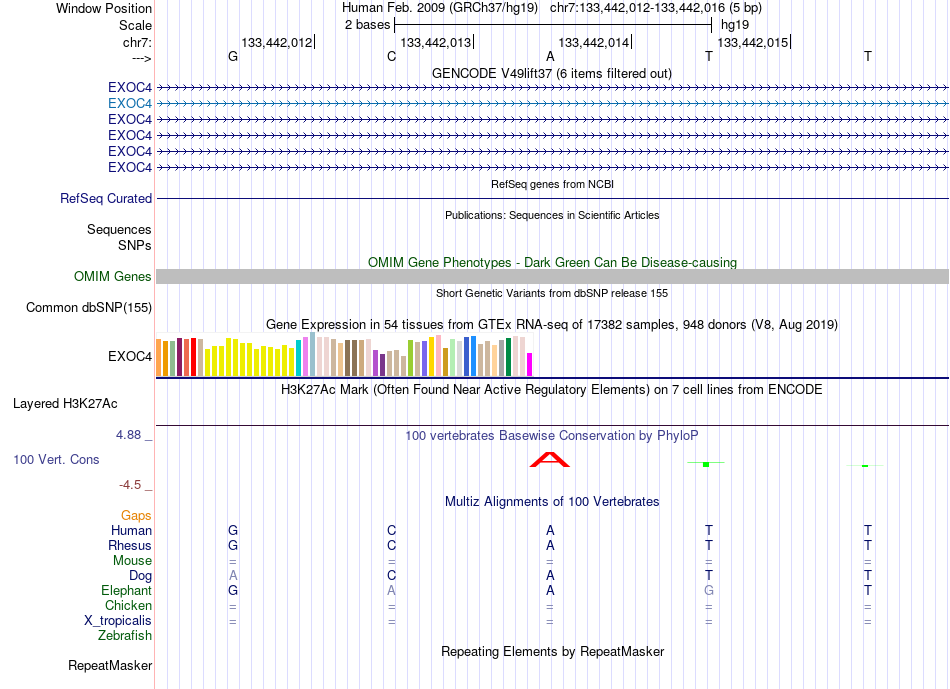Click the 'RefSeq Curated' track label
950x689 pixels.
pos(106,198)
